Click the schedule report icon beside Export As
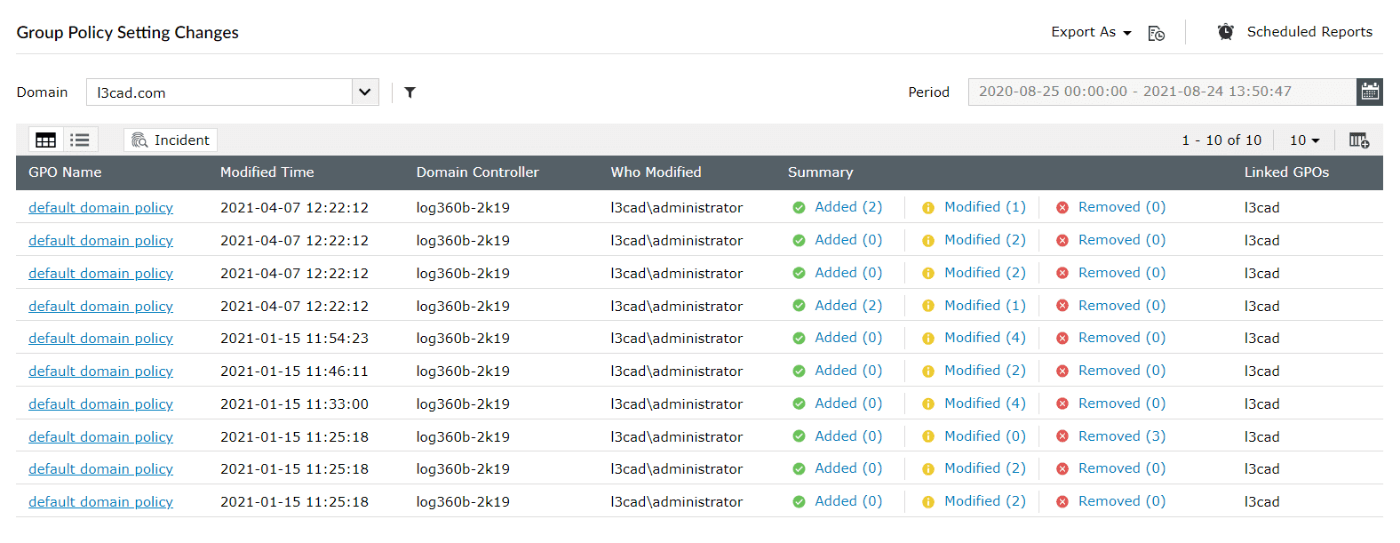The width and height of the screenshot is (1400, 543). click(x=1156, y=33)
